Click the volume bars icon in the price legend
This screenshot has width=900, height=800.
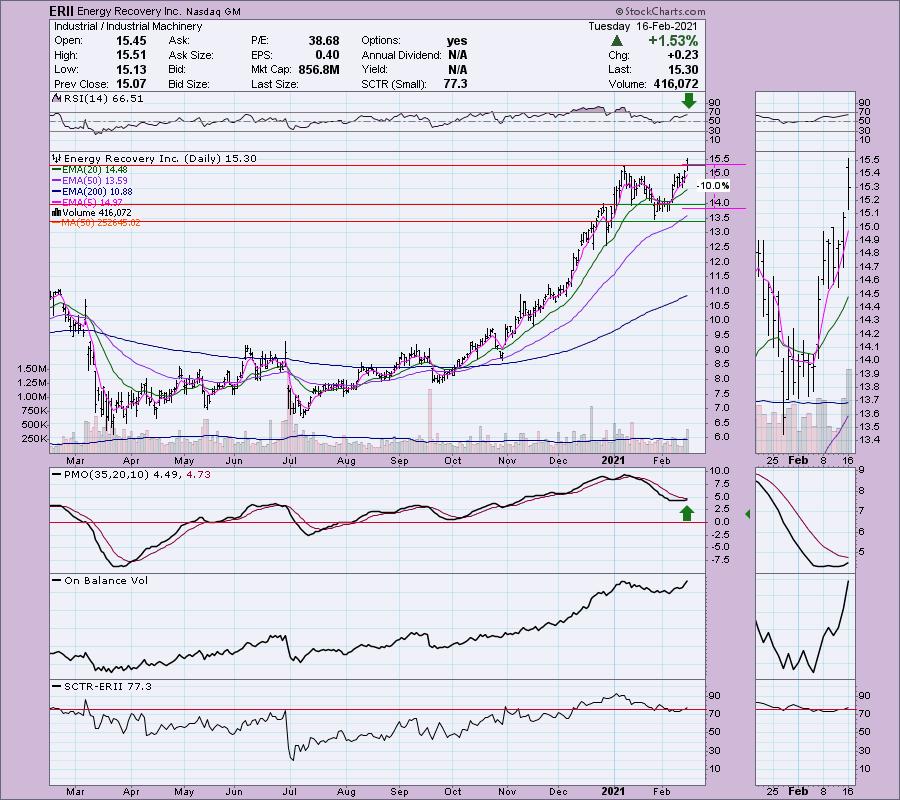(x=57, y=213)
